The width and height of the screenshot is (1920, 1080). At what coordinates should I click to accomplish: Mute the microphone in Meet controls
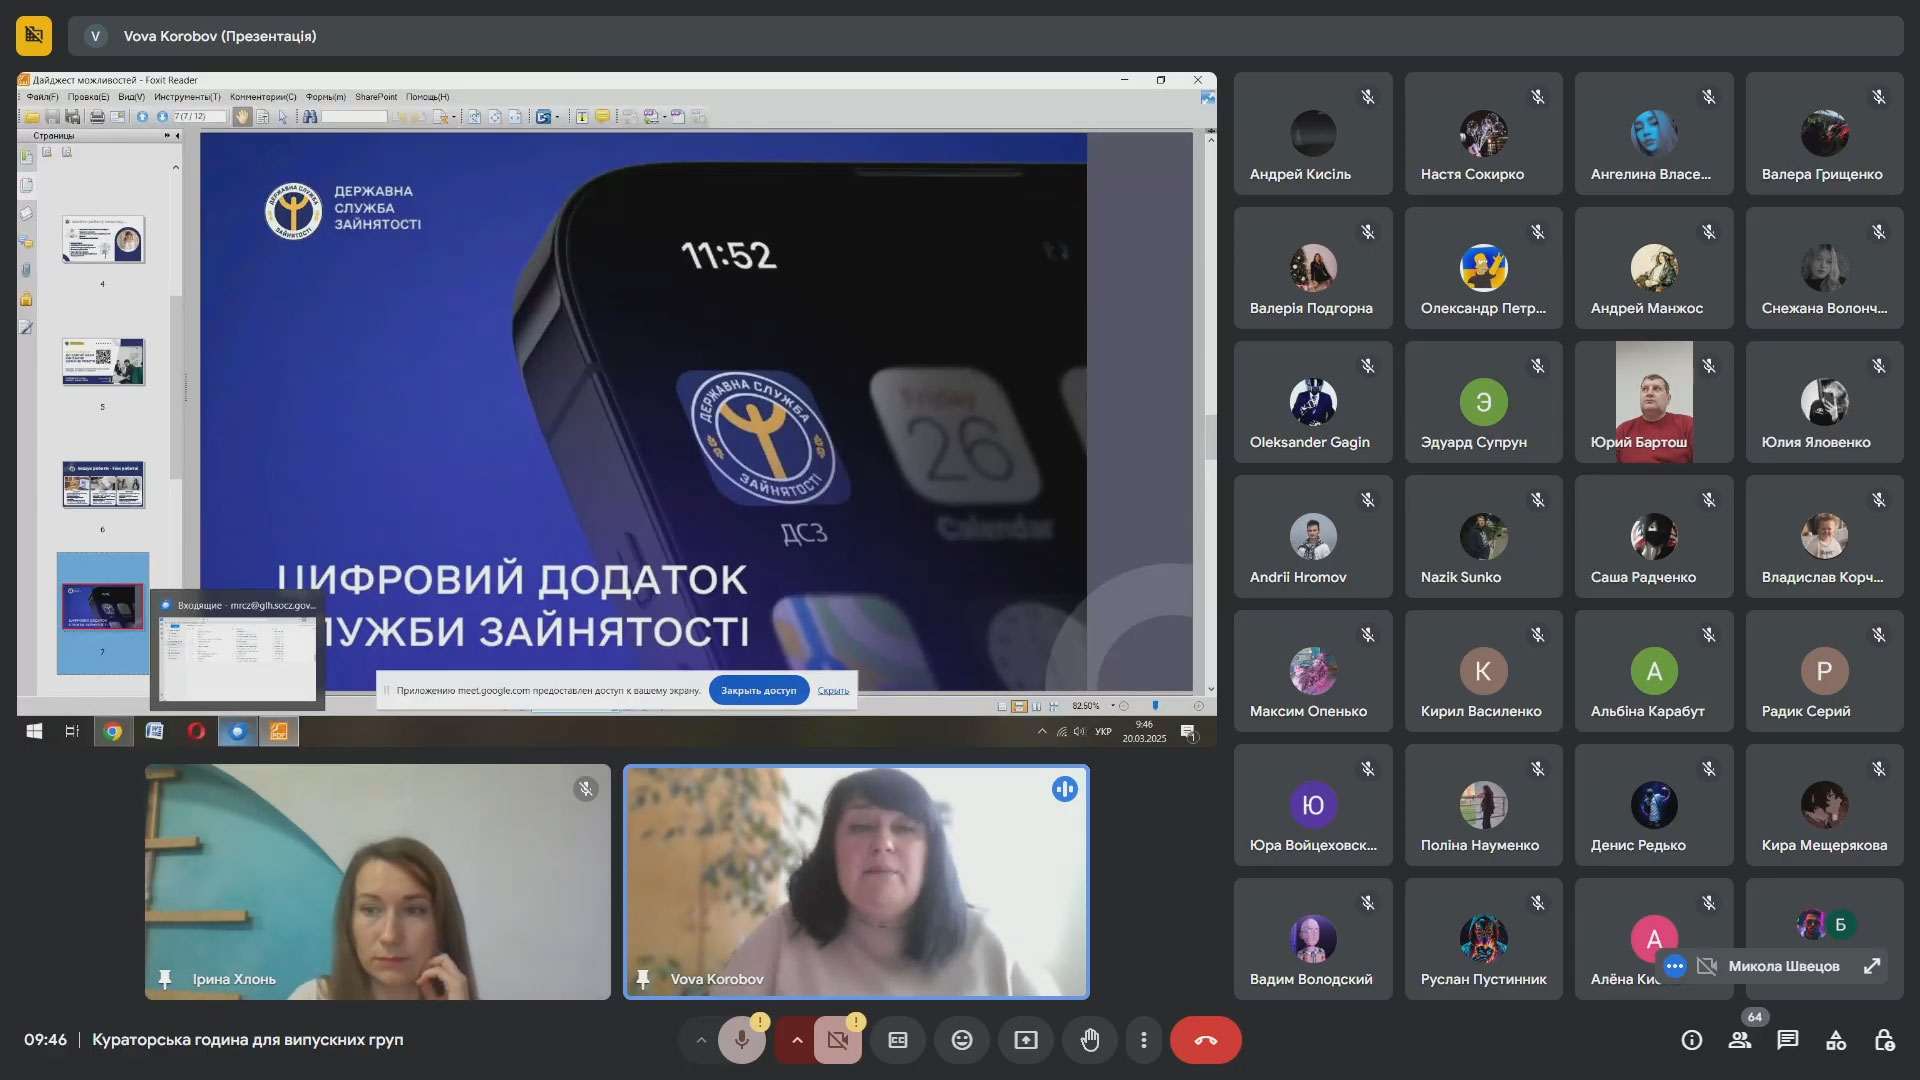741,1040
